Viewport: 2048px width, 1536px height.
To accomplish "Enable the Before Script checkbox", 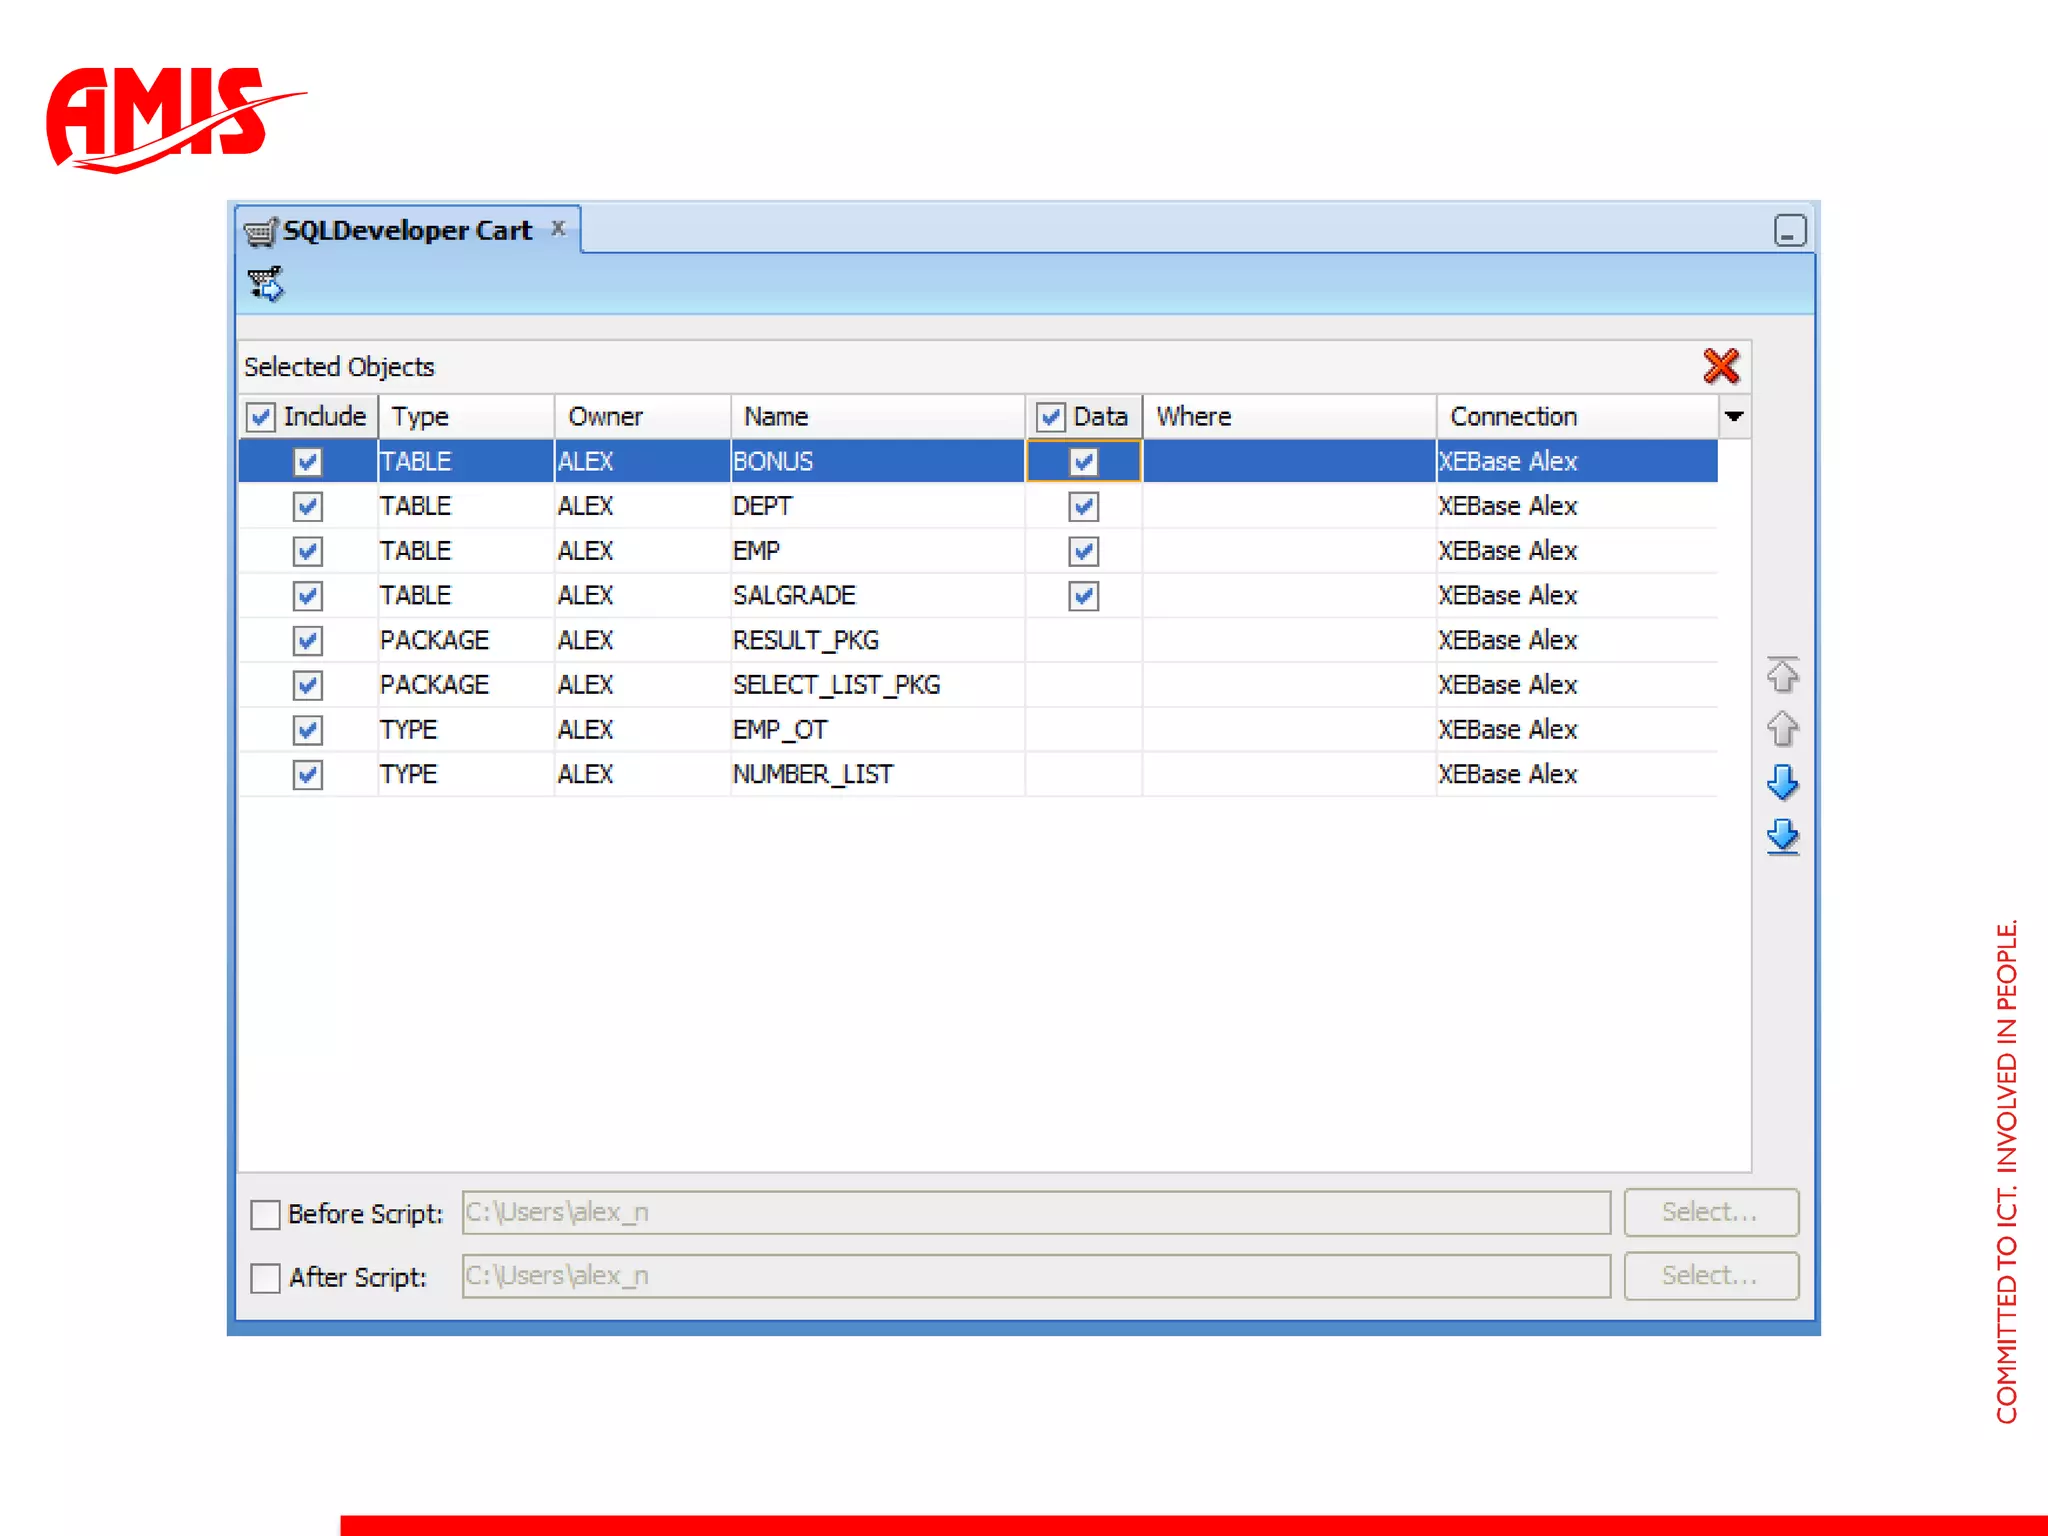I will [x=265, y=1214].
